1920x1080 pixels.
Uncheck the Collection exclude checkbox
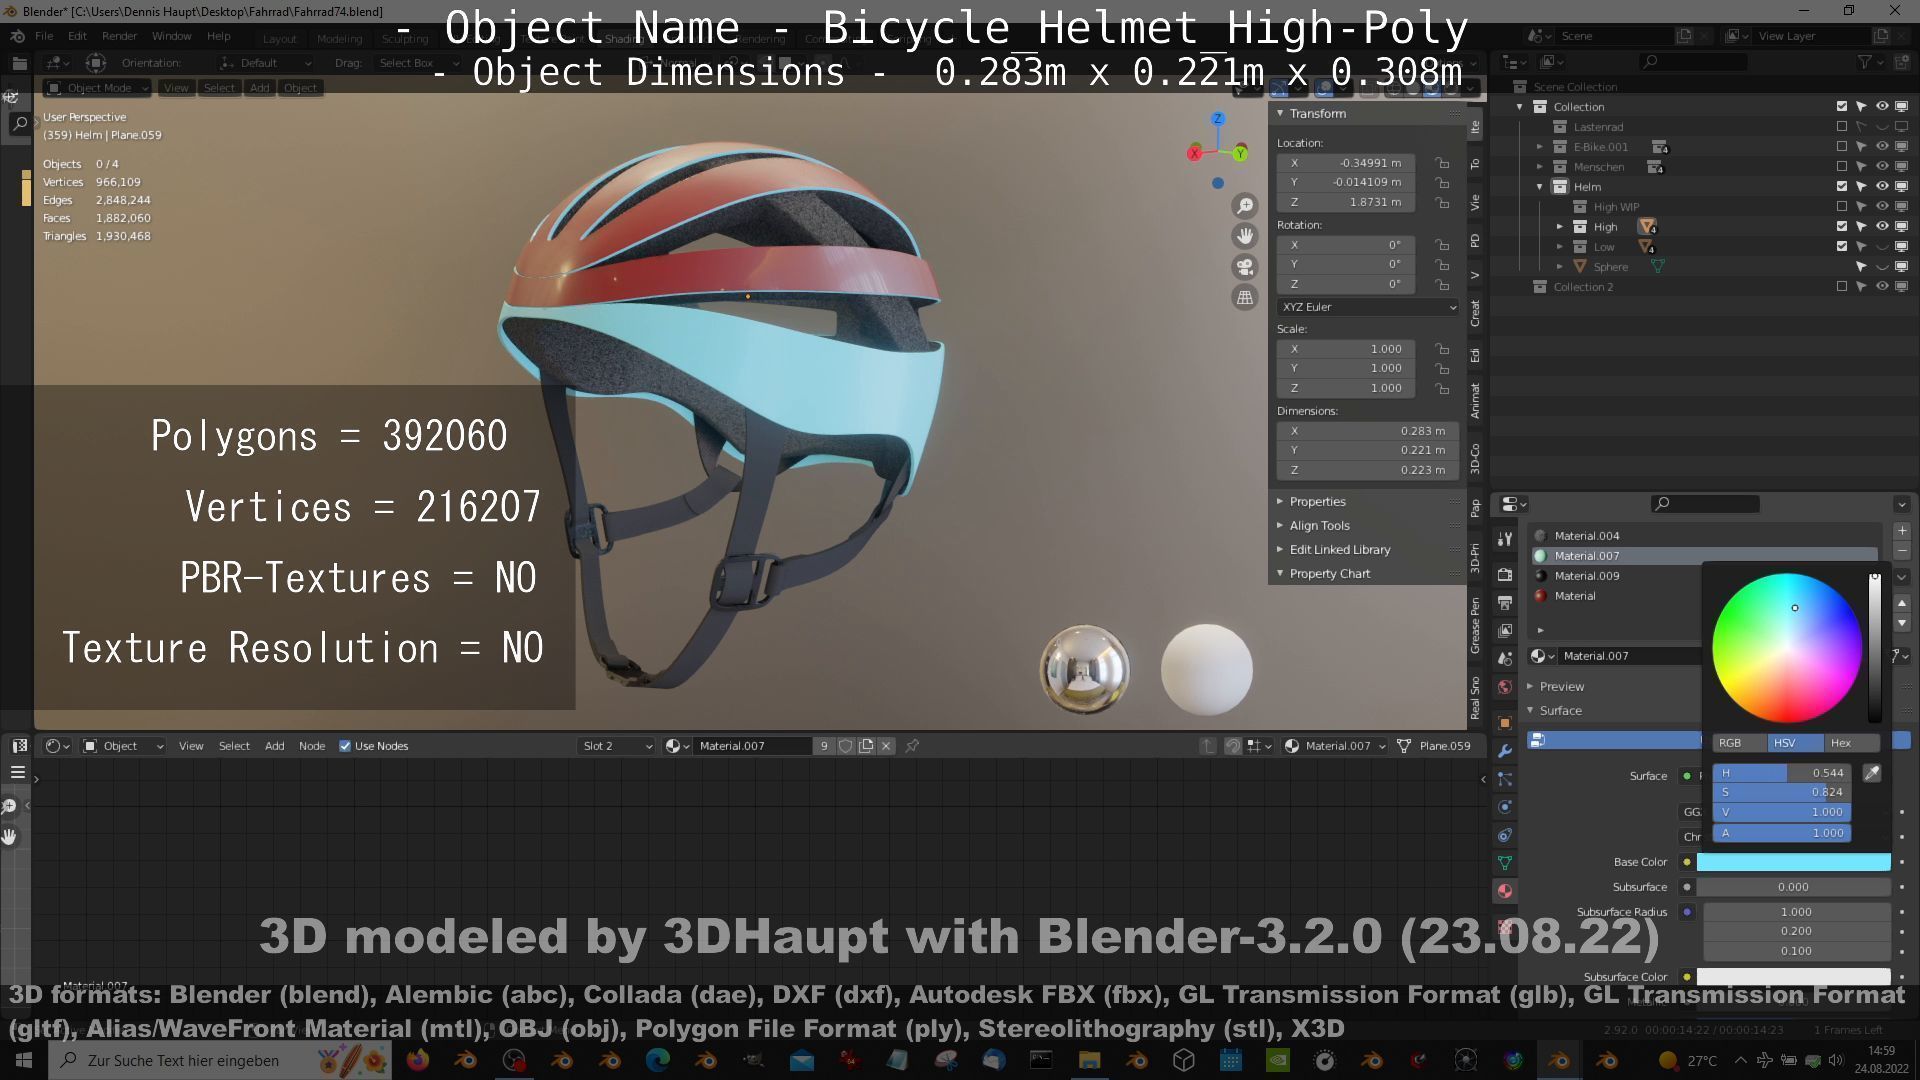[1842, 107]
